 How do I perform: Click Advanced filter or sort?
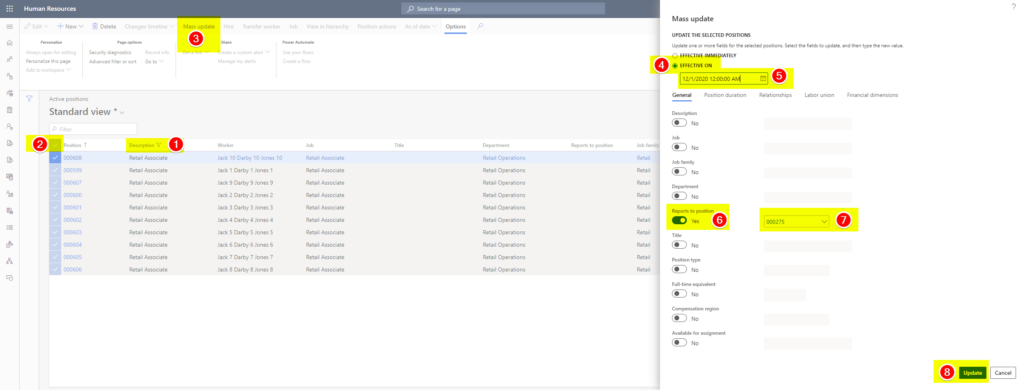coord(112,61)
